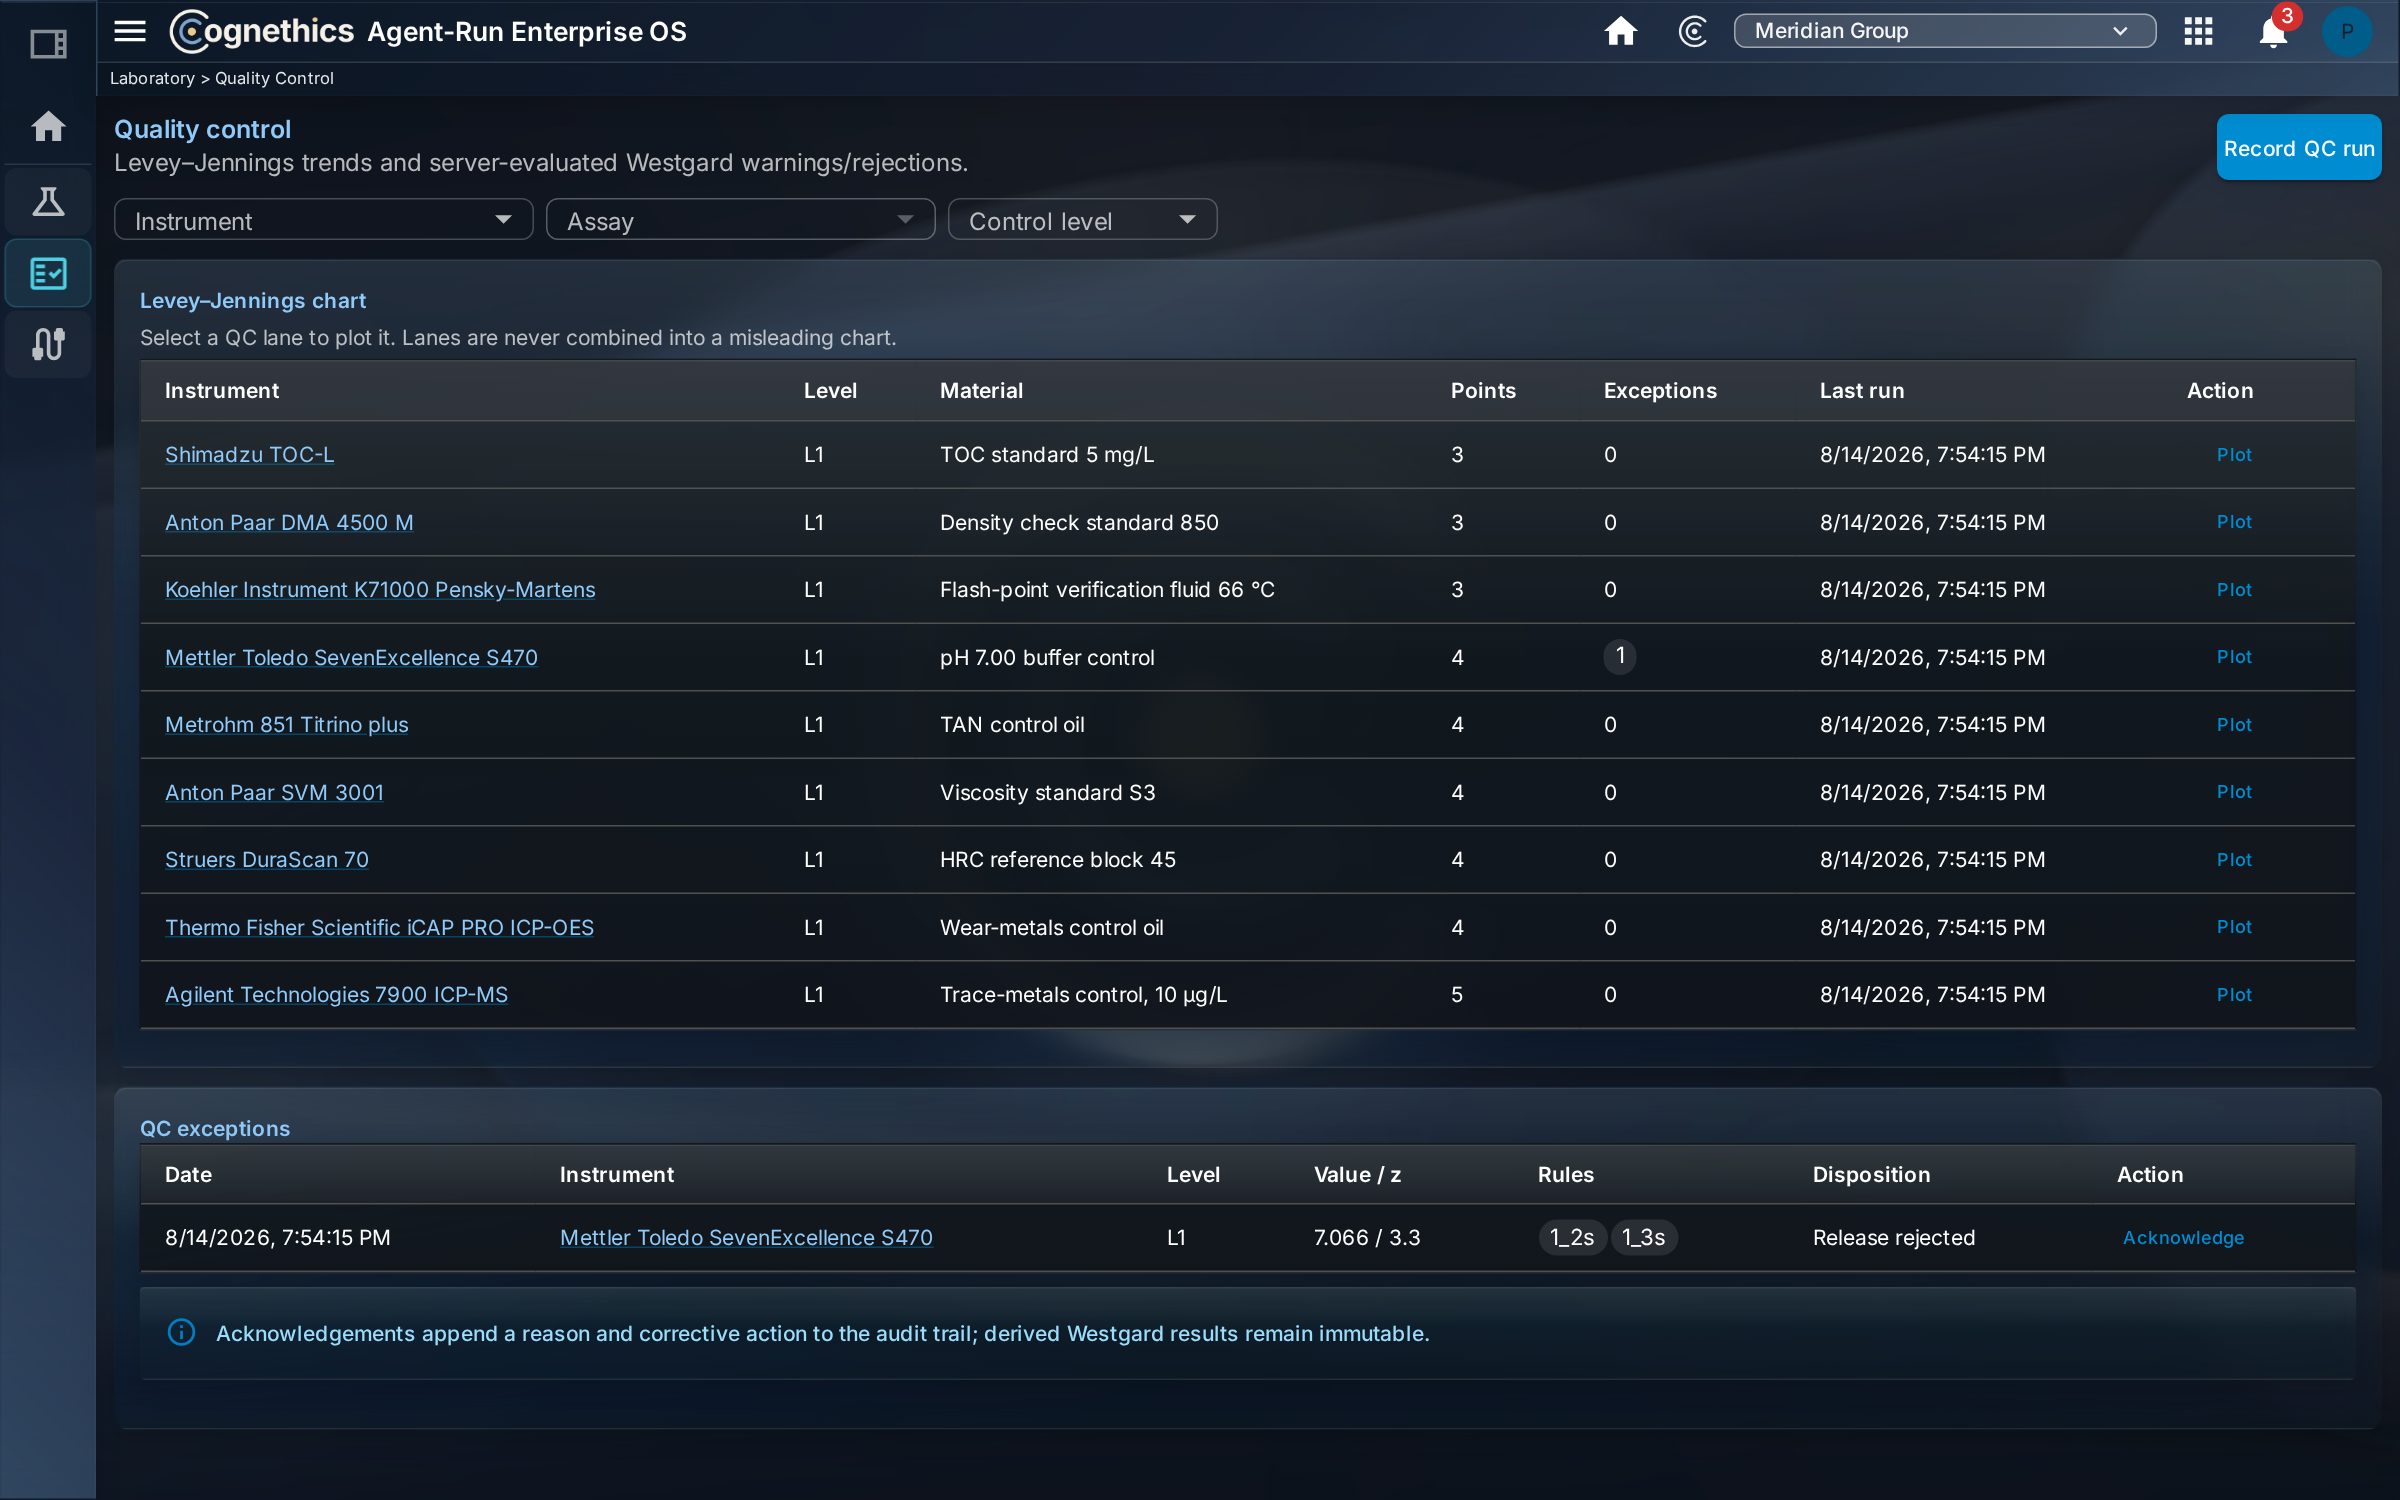Image resolution: width=2400 pixels, height=1500 pixels.
Task: Open Mettler Toledo link in QC exceptions
Action: coord(746,1237)
